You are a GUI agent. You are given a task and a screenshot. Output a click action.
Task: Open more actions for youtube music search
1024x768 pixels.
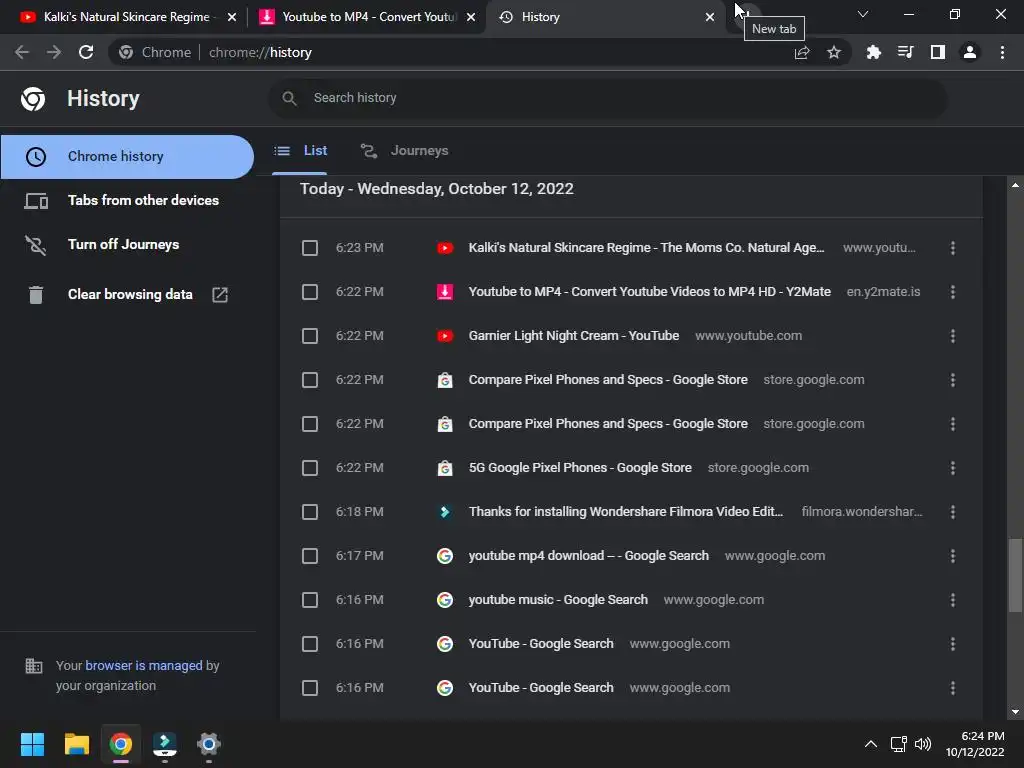[953, 600]
